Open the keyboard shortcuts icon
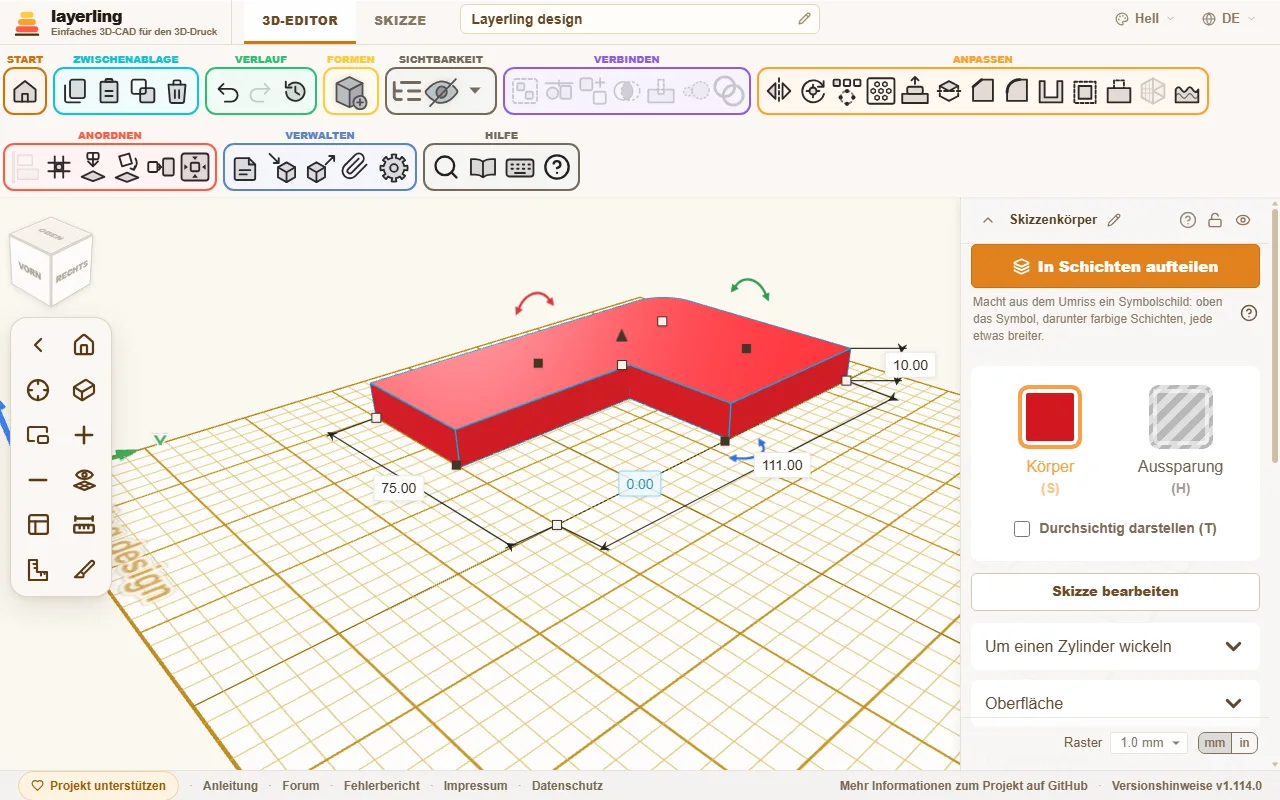Viewport: 1280px width, 800px height. click(x=520, y=168)
